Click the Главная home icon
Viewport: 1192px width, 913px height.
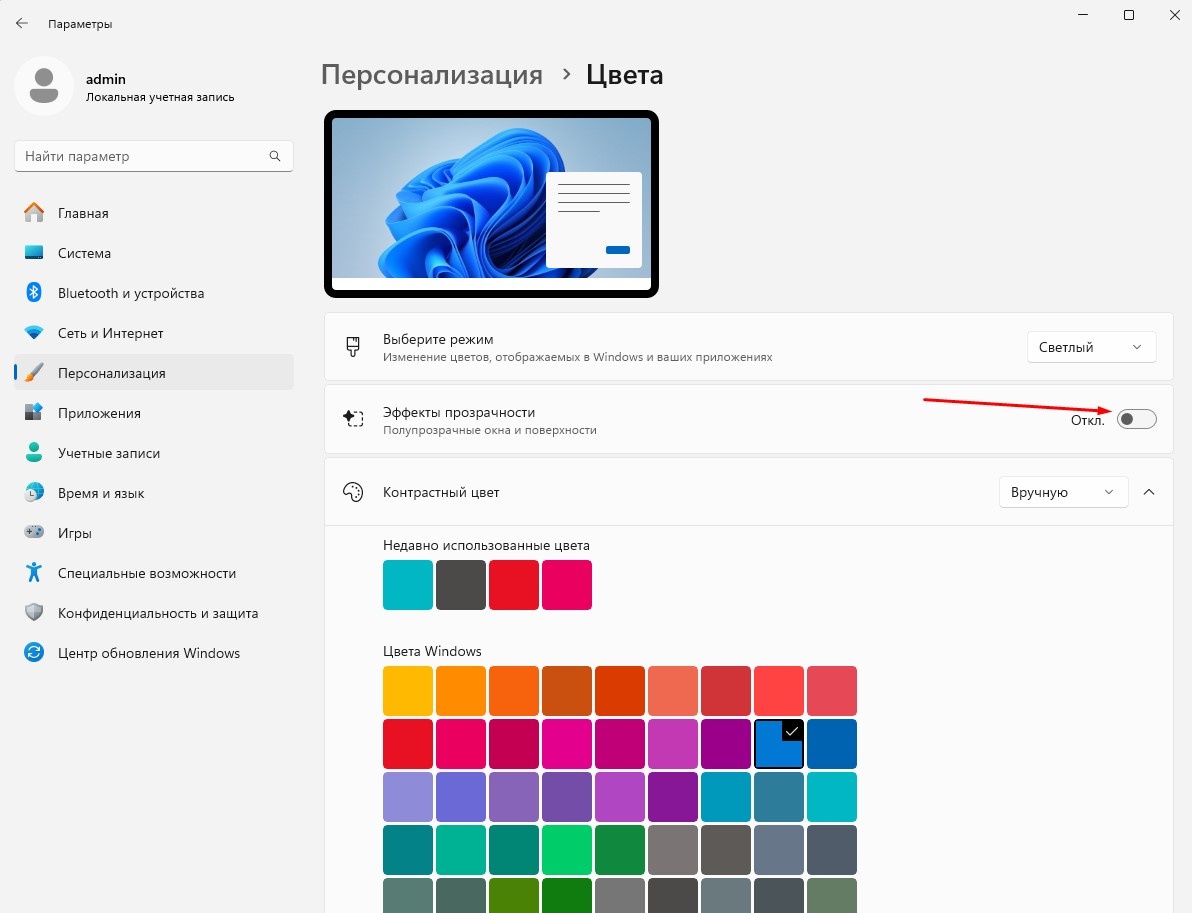click(x=34, y=213)
